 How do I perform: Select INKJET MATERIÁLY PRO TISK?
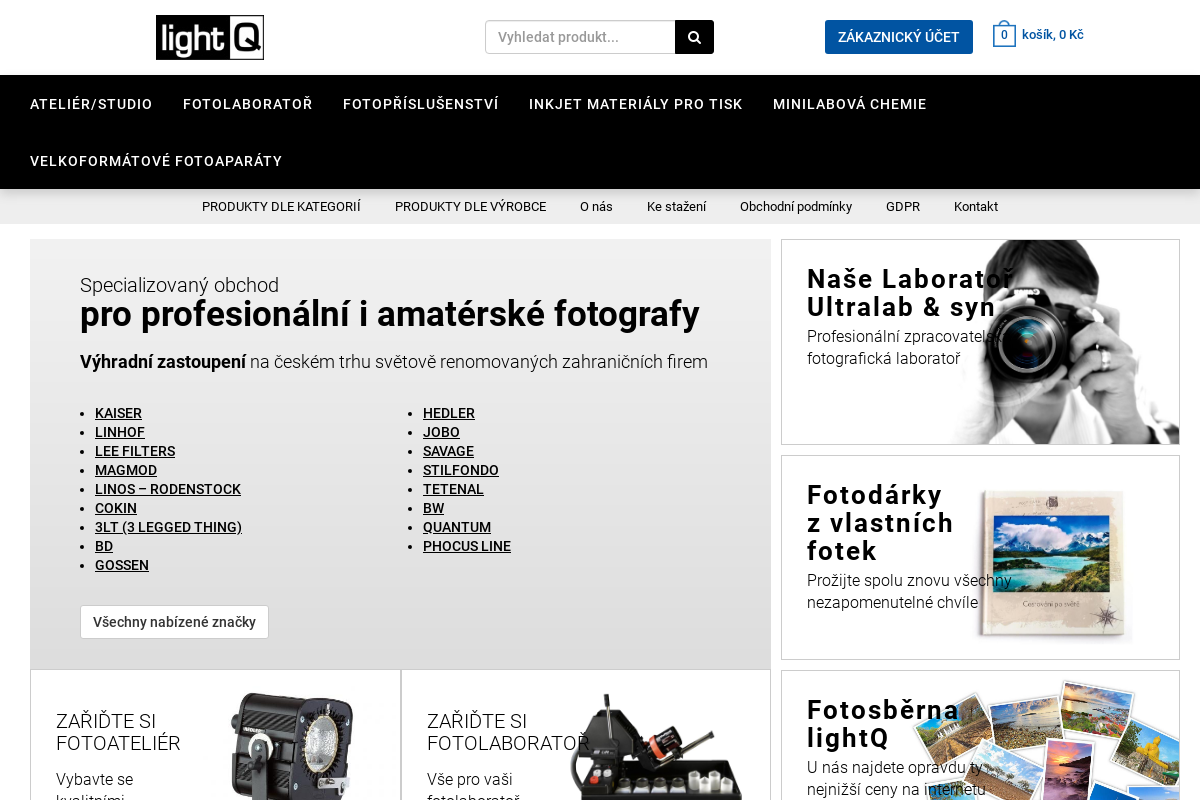635,104
